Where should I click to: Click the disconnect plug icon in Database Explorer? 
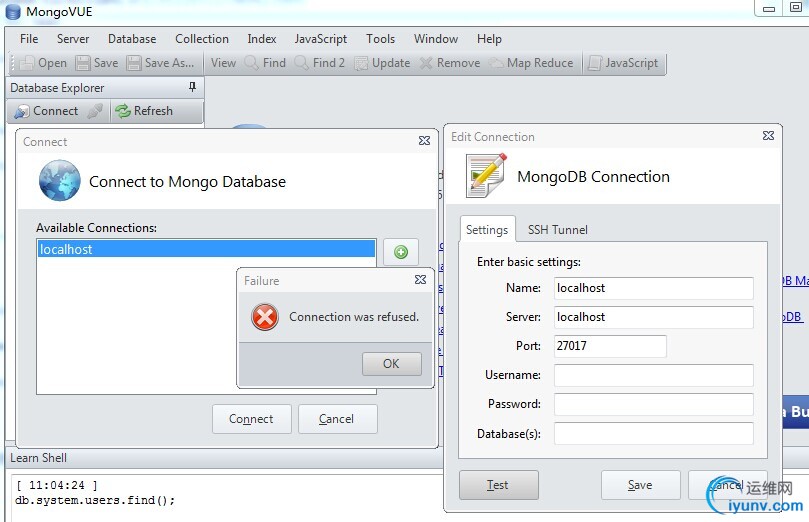pos(95,111)
